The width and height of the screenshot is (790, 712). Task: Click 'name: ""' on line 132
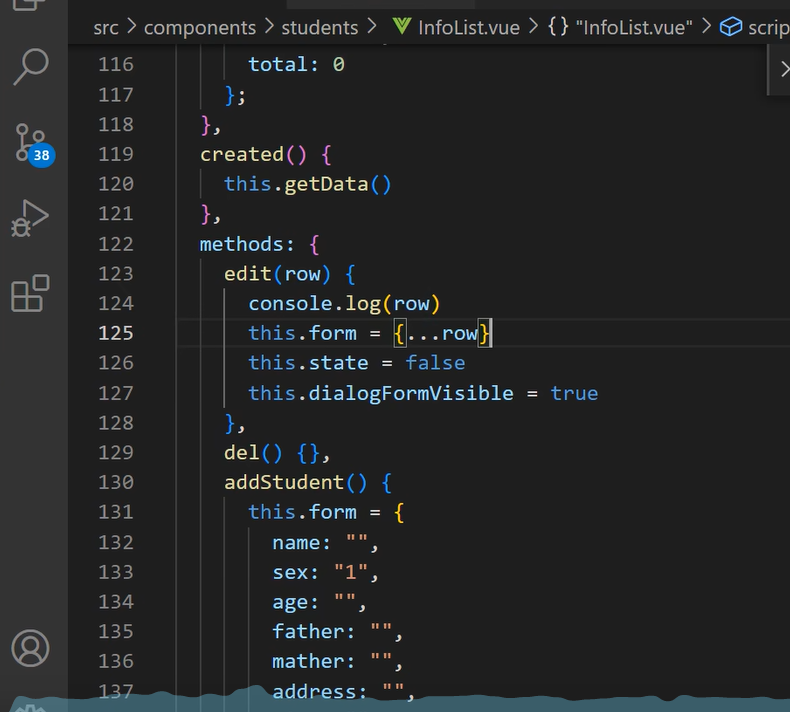pos(320,543)
